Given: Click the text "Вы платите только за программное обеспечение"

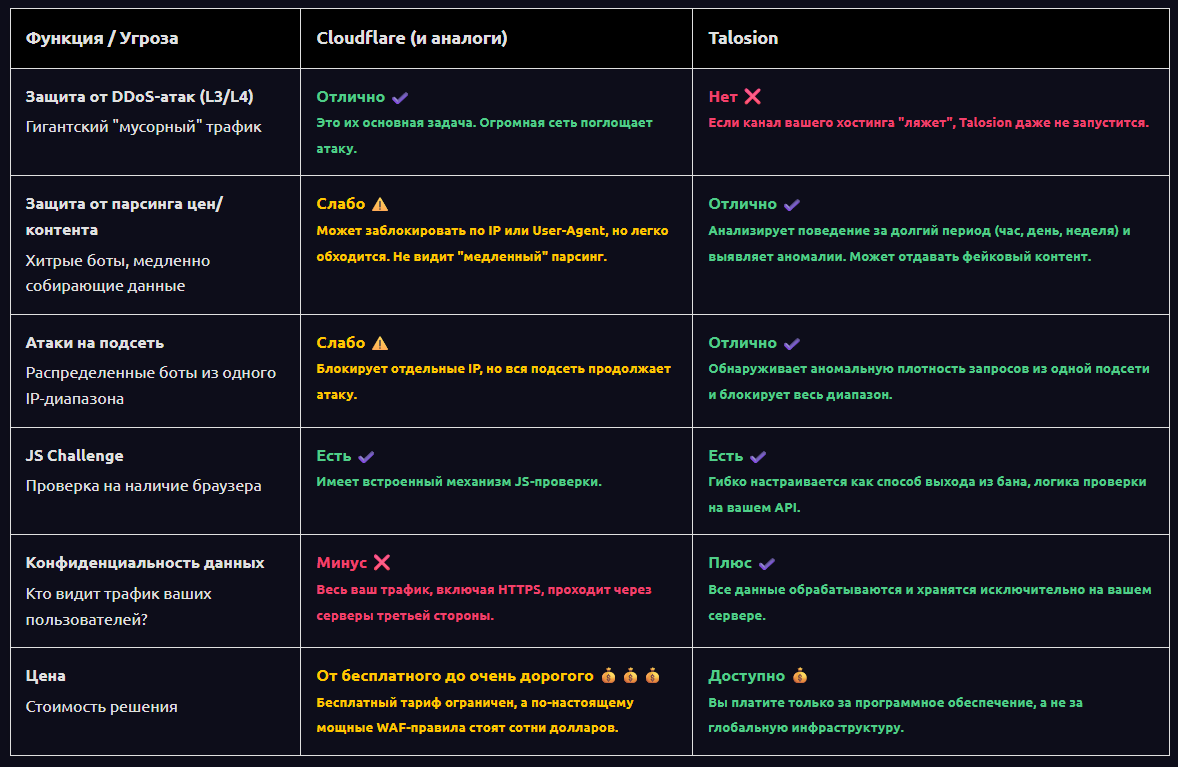Looking at the screenshot, I should point(871,702).
